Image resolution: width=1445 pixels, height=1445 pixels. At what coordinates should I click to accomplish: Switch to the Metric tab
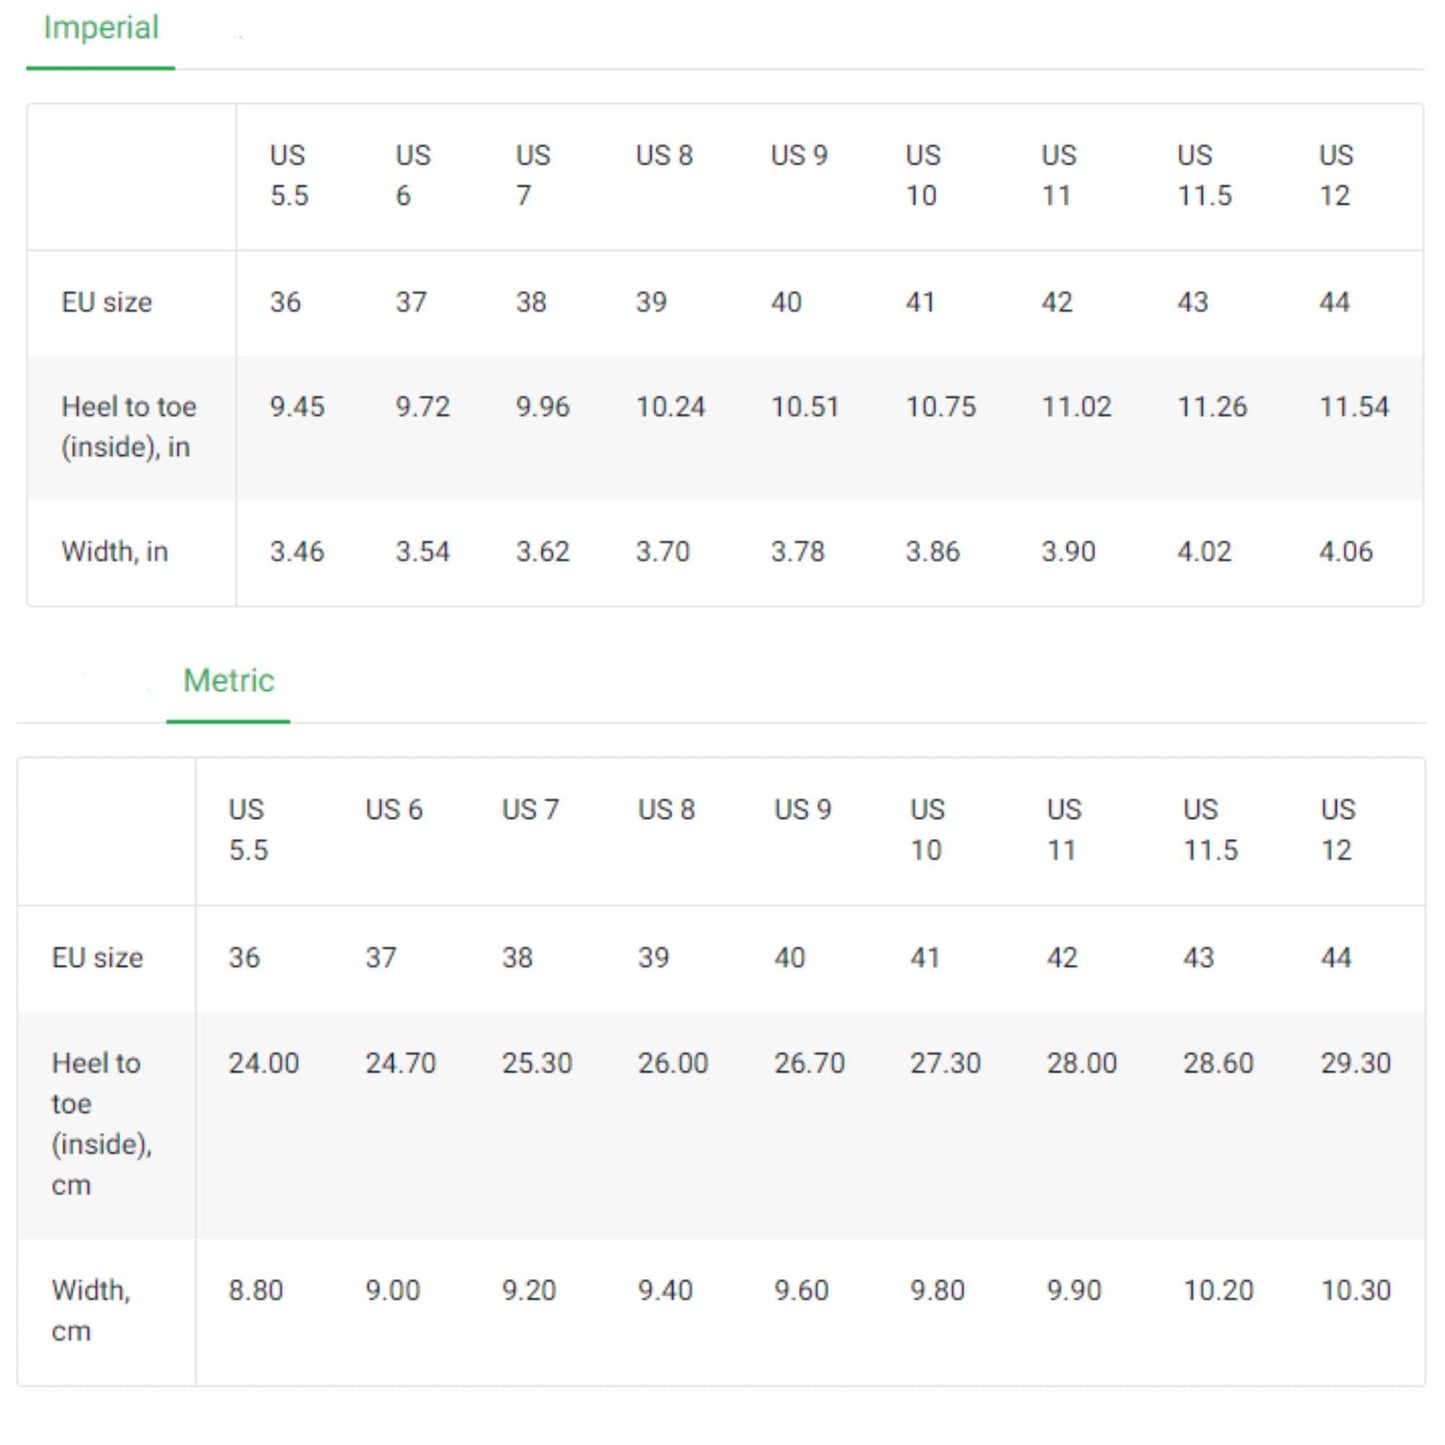(228, 681)
